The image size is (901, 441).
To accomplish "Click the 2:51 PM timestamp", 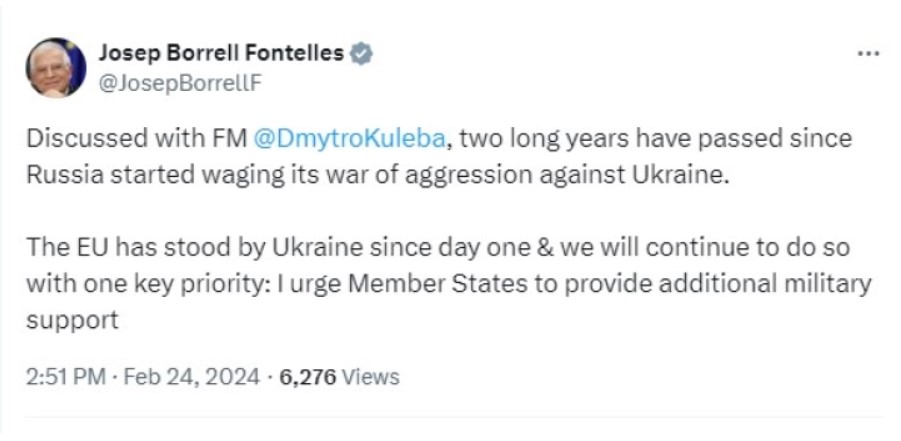I will point(60,377).
